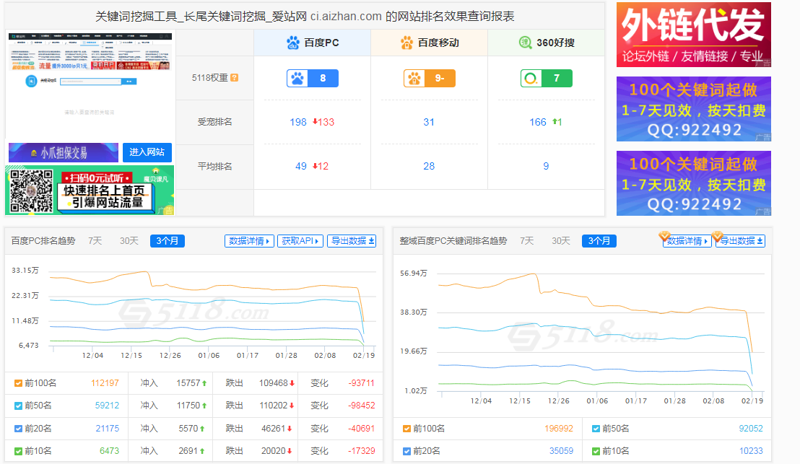This screenshot has width=800, height=464.
Task: Click Baidu mobile 爱宠排名 value 31
Action: click(429, 122)
